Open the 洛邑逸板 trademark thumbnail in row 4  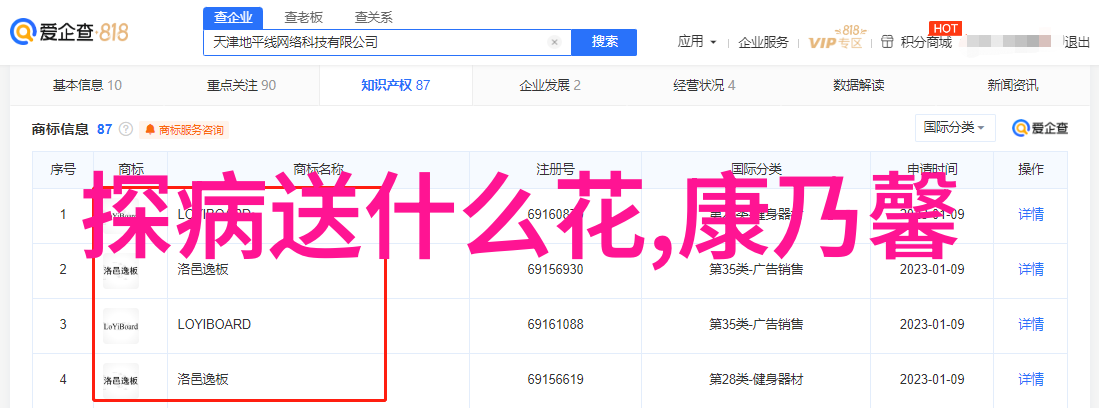[x=121, y=381]
